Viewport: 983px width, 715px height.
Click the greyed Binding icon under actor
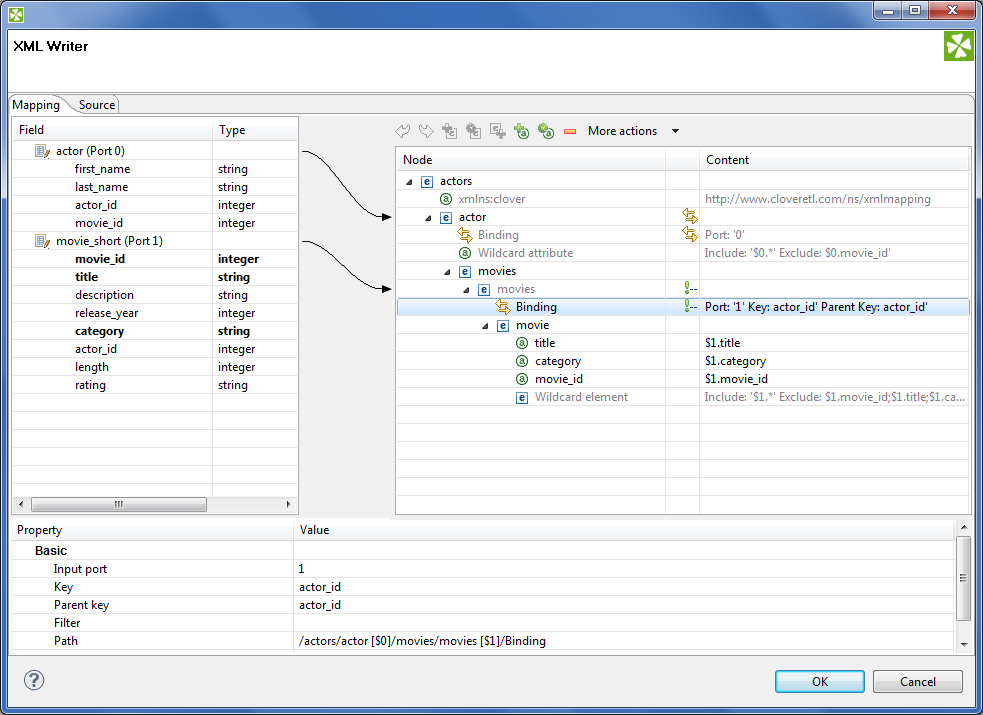(465, 235)
